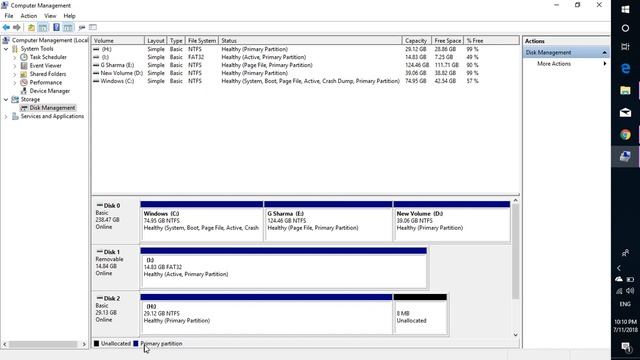Sort by the Free Space column header
Screen dimensions: 640x360
click(447, 41)
